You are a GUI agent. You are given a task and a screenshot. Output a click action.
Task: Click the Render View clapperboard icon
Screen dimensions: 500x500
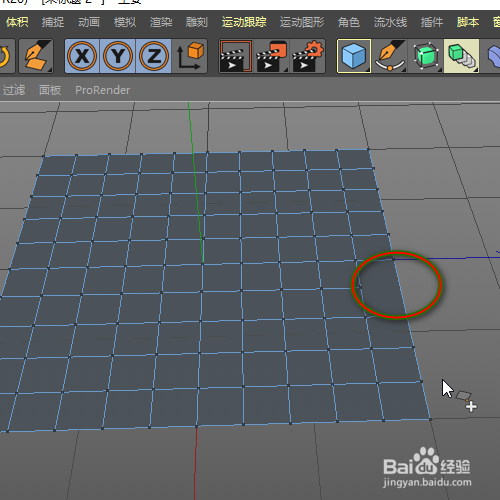click(x=235, y=56)
